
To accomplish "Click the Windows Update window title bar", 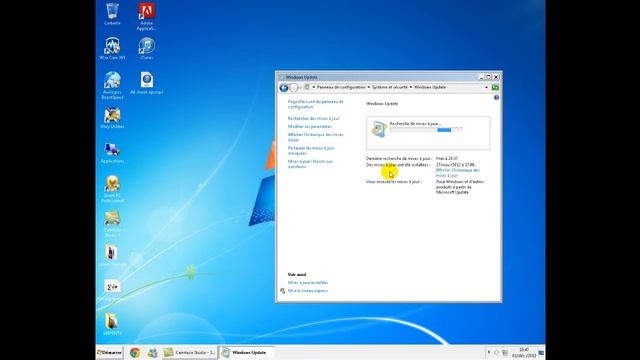I will (x=378, y=77).
